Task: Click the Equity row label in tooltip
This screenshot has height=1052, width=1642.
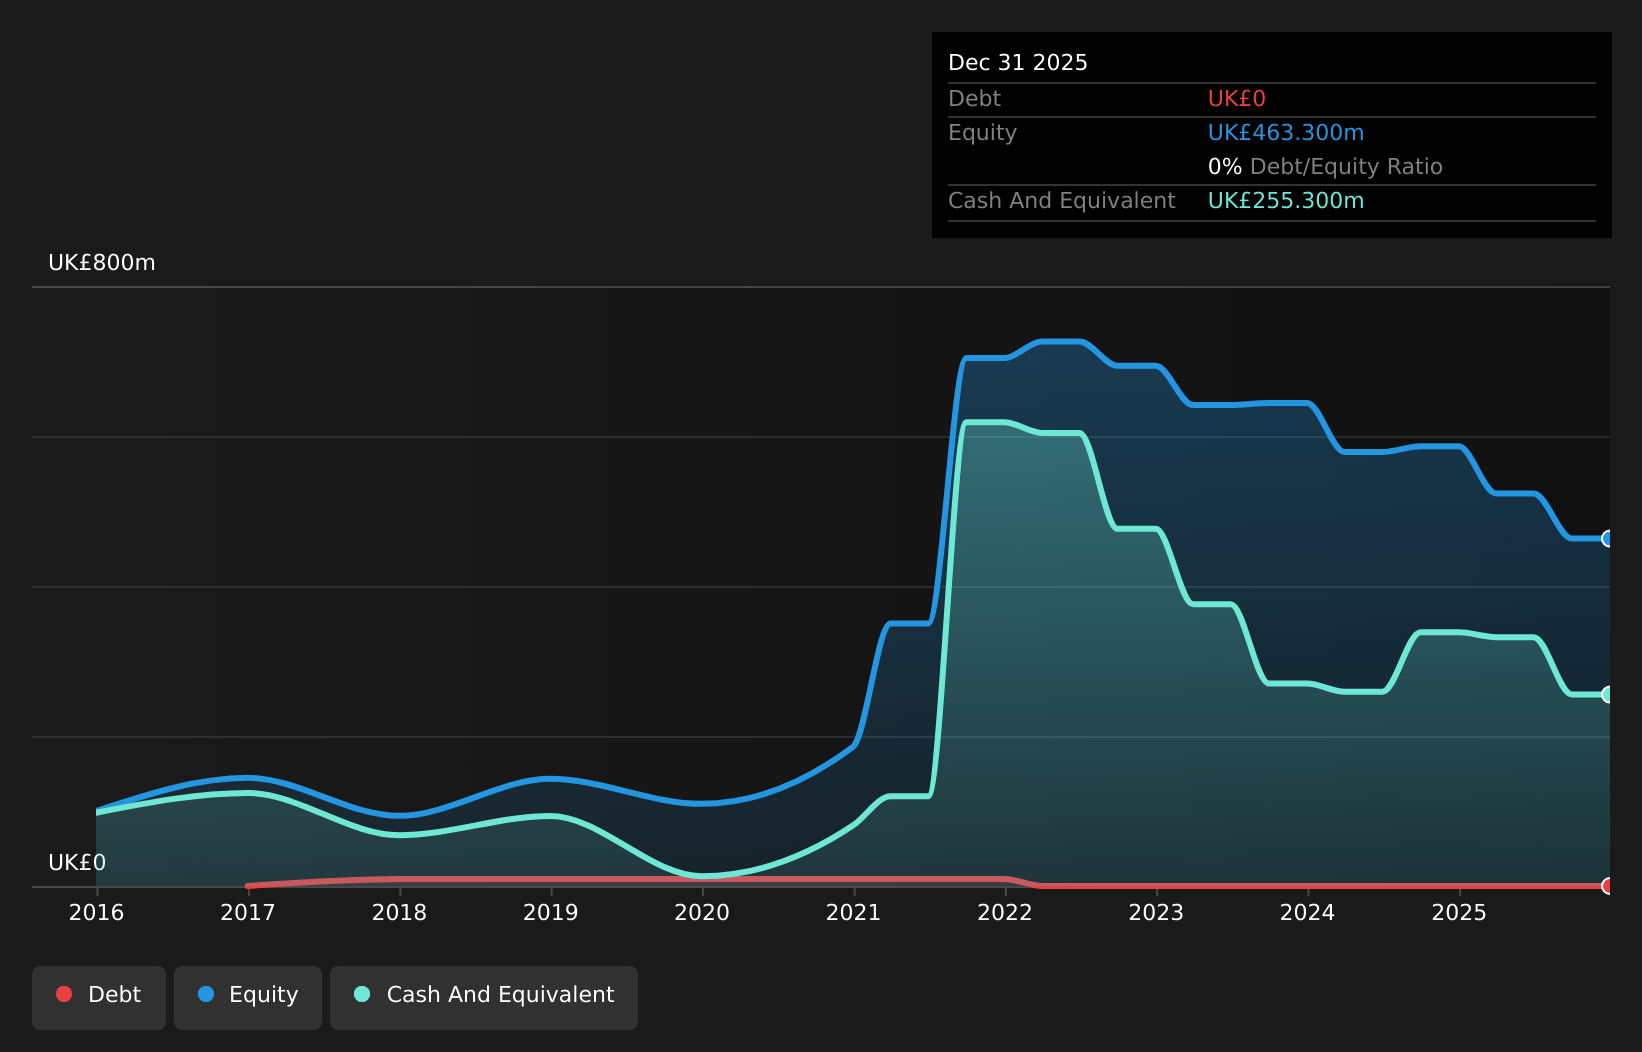Action: 982,133
